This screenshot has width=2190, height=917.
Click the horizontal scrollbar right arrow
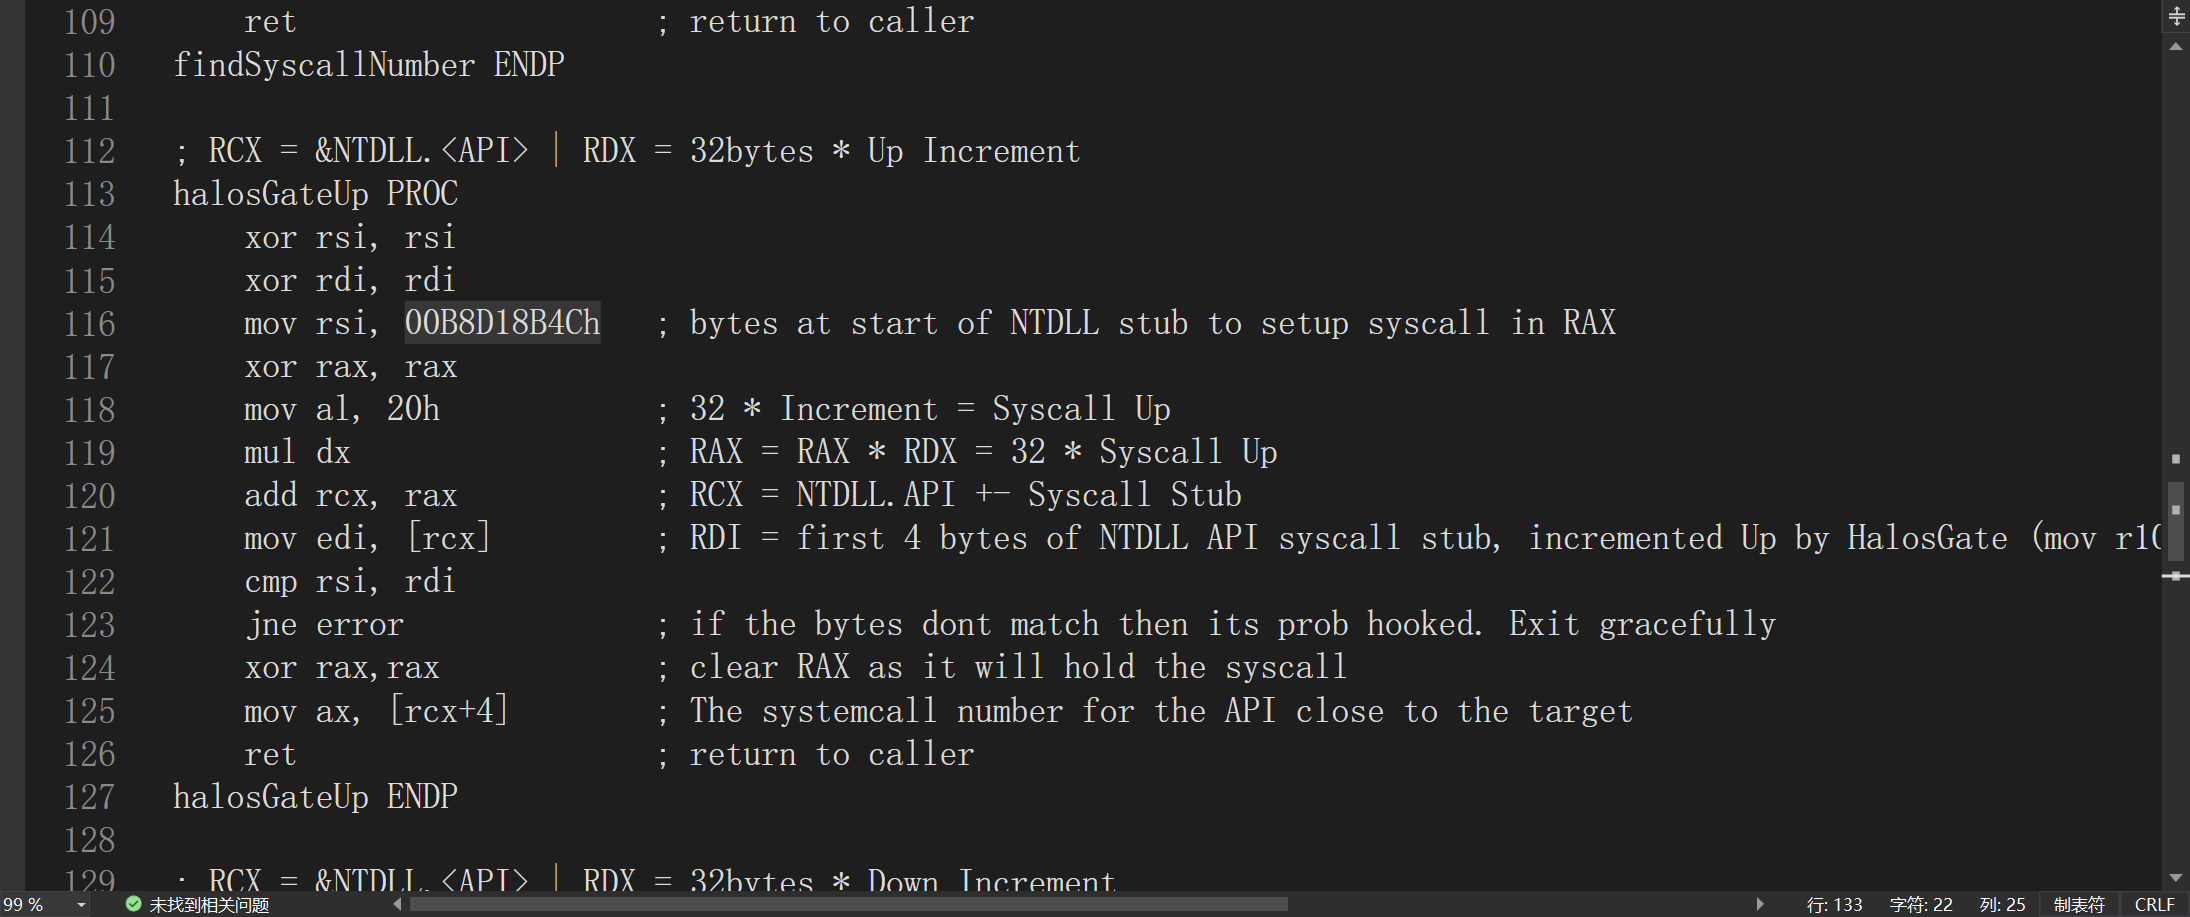tap(1760, 904)
